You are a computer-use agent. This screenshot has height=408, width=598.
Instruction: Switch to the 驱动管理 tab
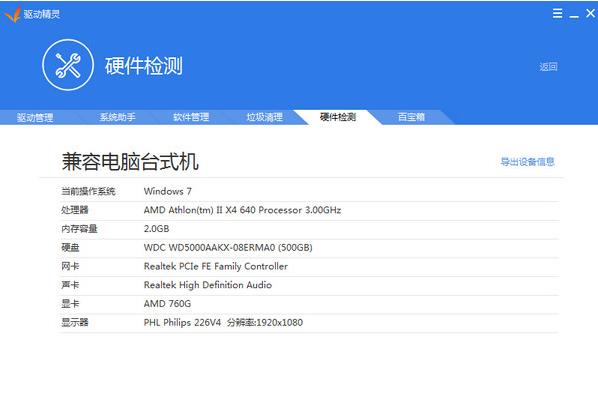tap(35, 117)
